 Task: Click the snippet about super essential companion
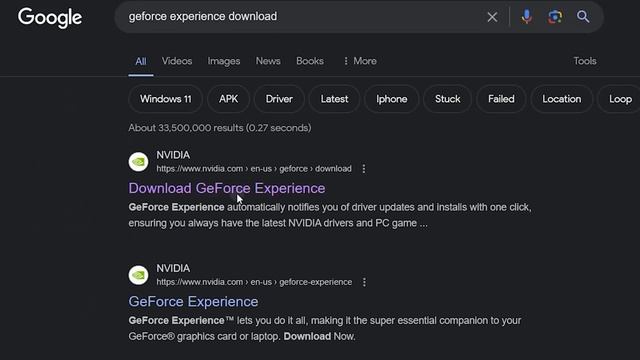(325, 329)
